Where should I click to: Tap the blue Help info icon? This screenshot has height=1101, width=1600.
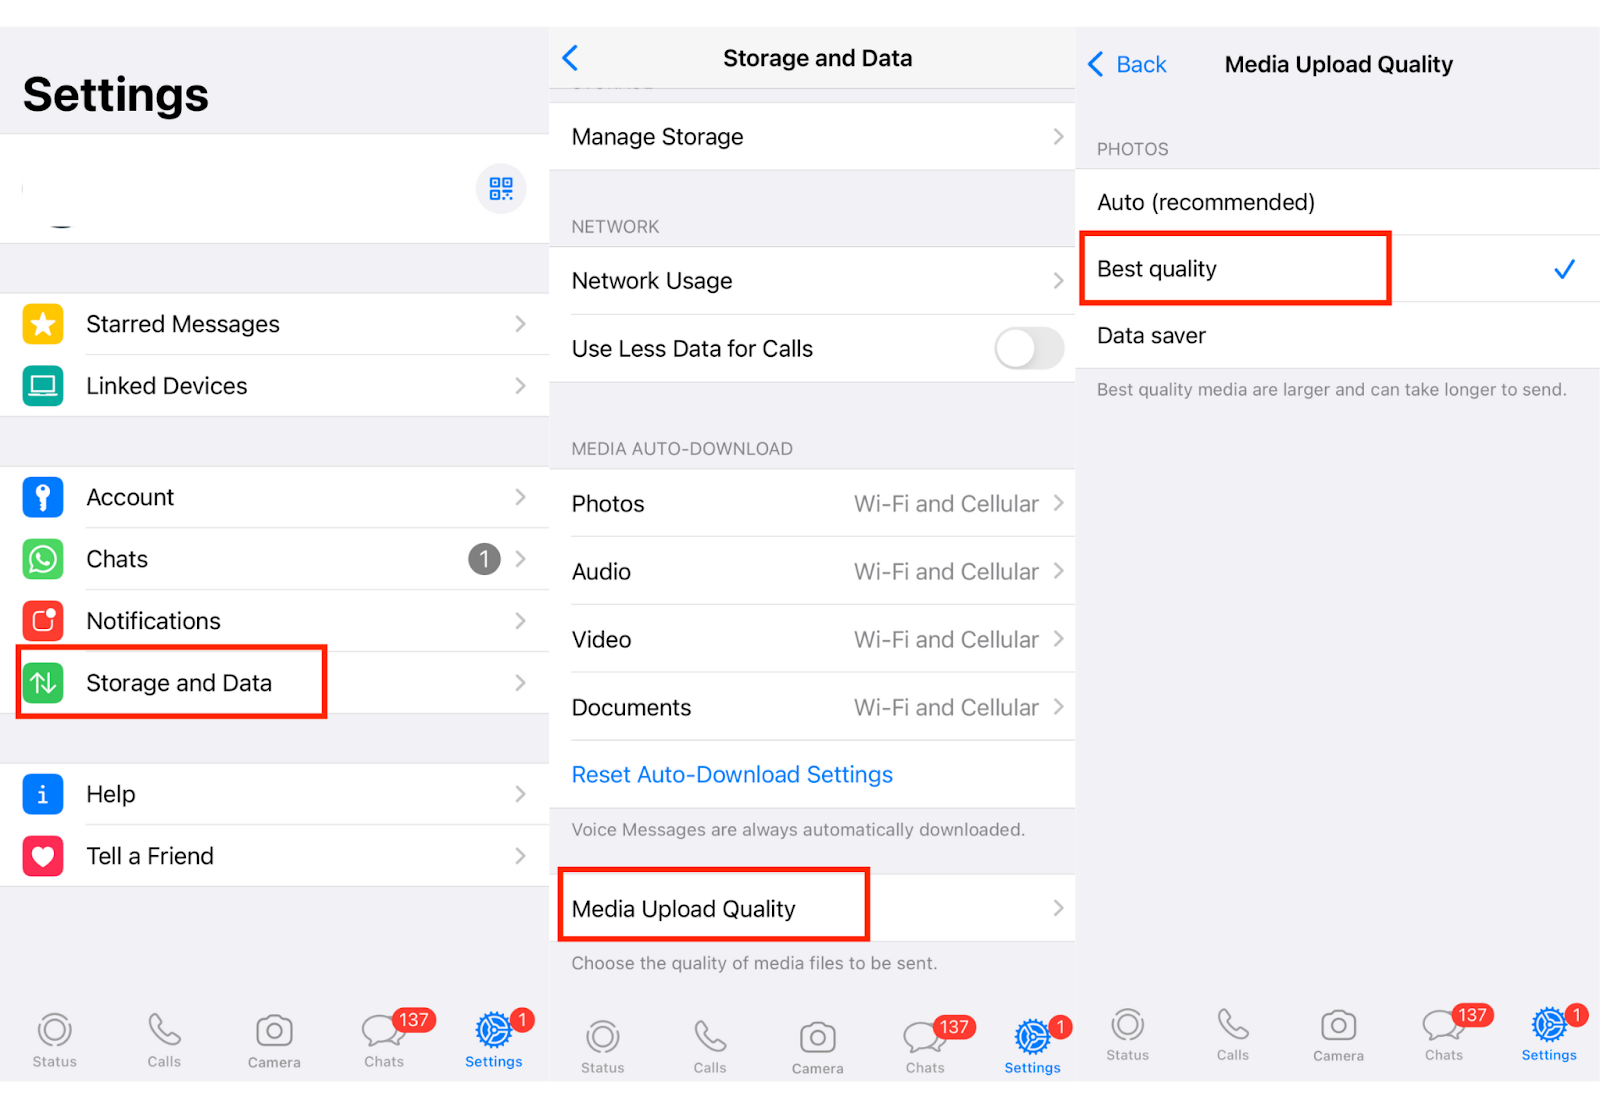point(43,794)
